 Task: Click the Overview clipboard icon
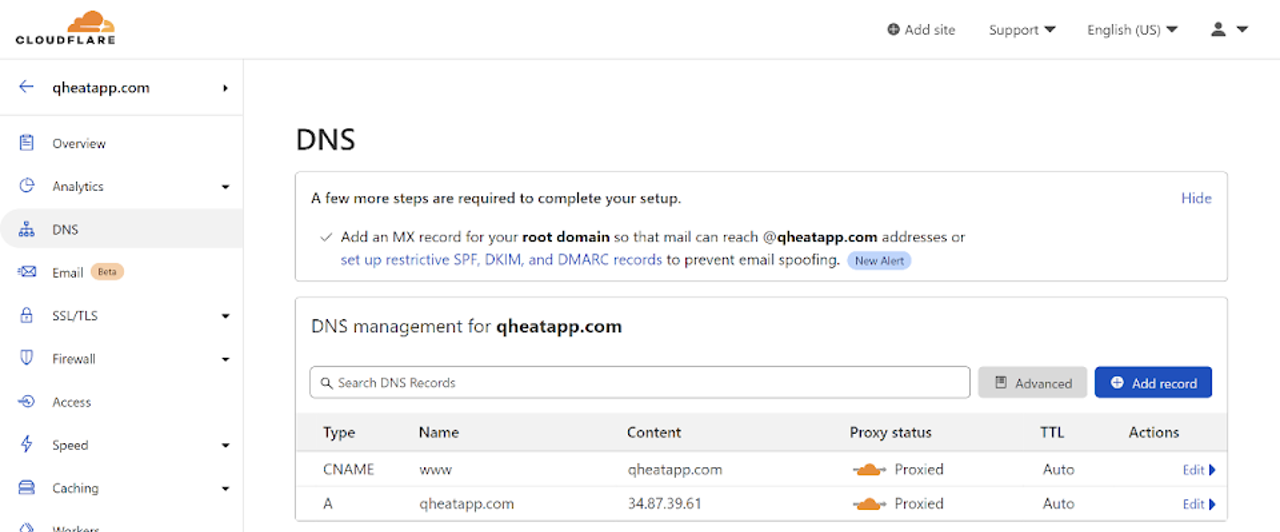click(27, 143)
